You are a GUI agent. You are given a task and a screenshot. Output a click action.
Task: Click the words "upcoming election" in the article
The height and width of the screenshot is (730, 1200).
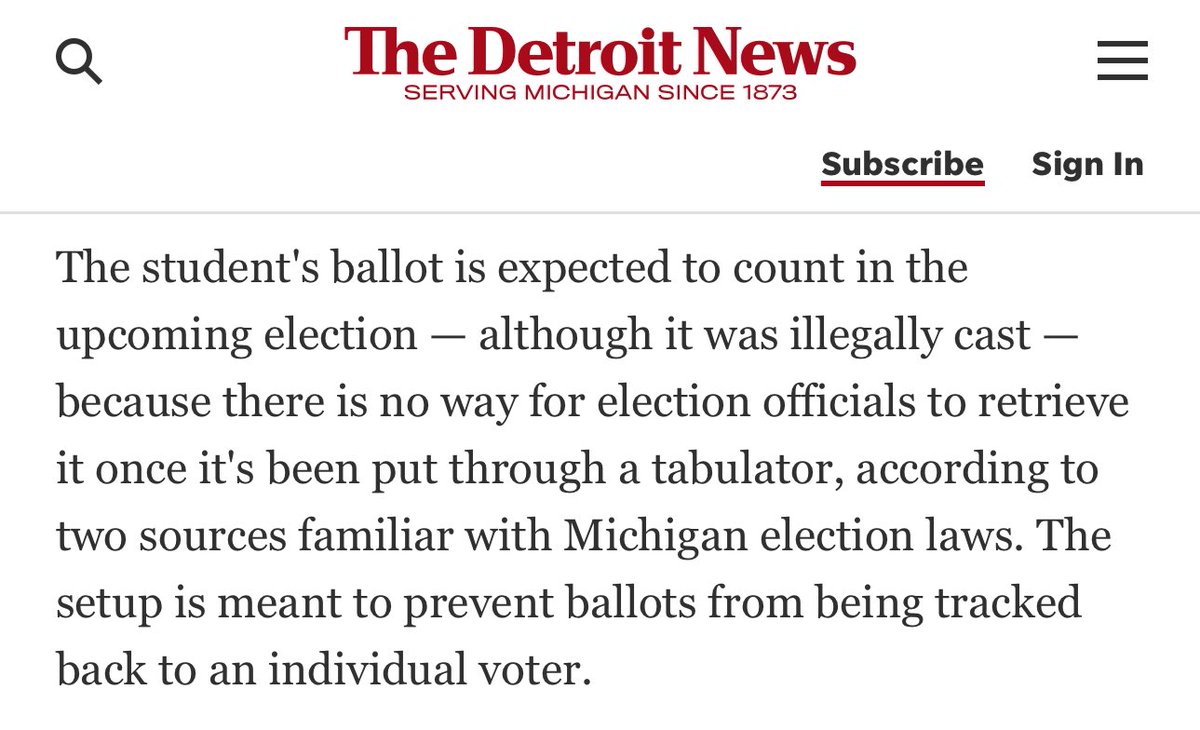coord(236,335)
